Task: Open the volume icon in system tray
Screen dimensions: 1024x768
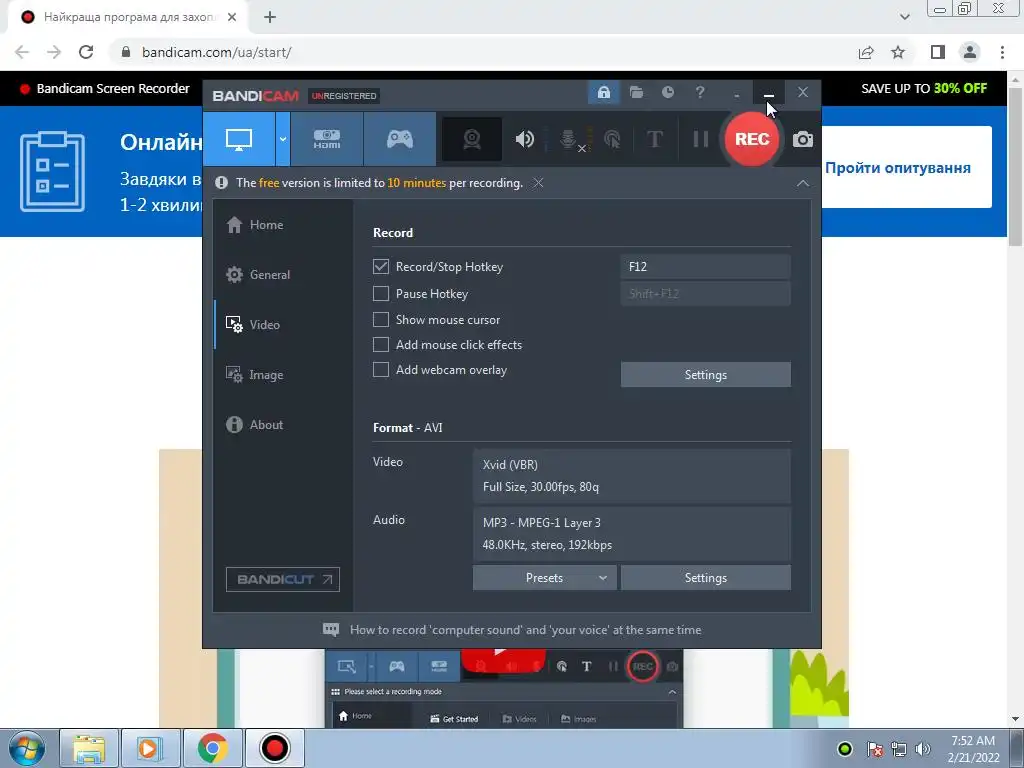Action: pyautogui.click(x=923, y=749)
